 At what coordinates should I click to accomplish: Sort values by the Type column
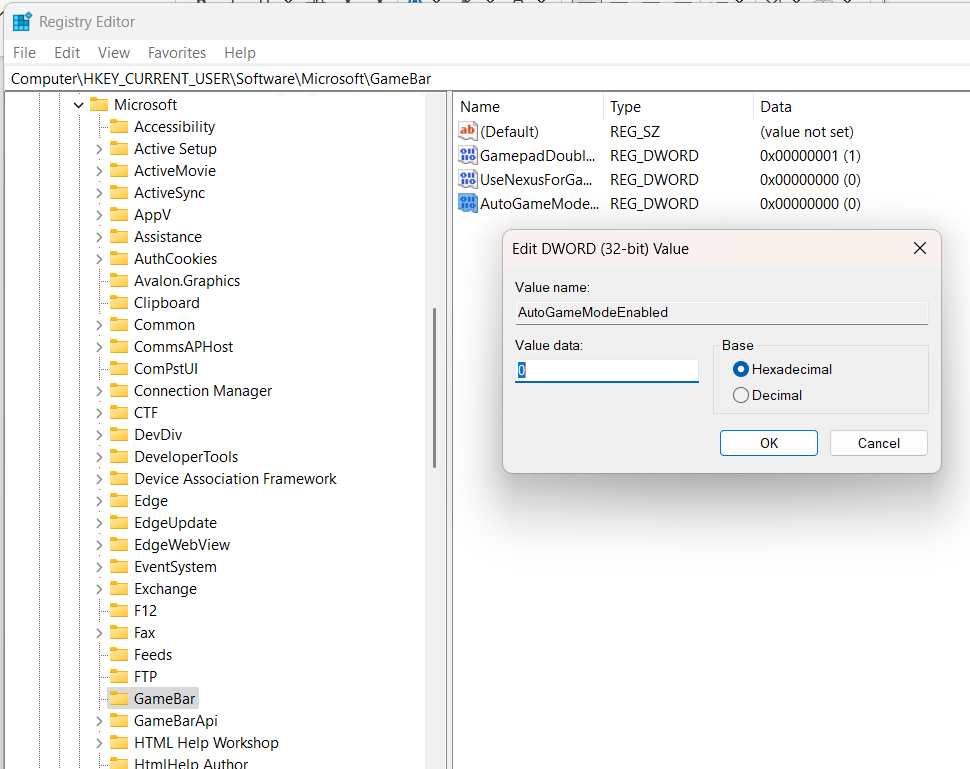tap(679, 106)
